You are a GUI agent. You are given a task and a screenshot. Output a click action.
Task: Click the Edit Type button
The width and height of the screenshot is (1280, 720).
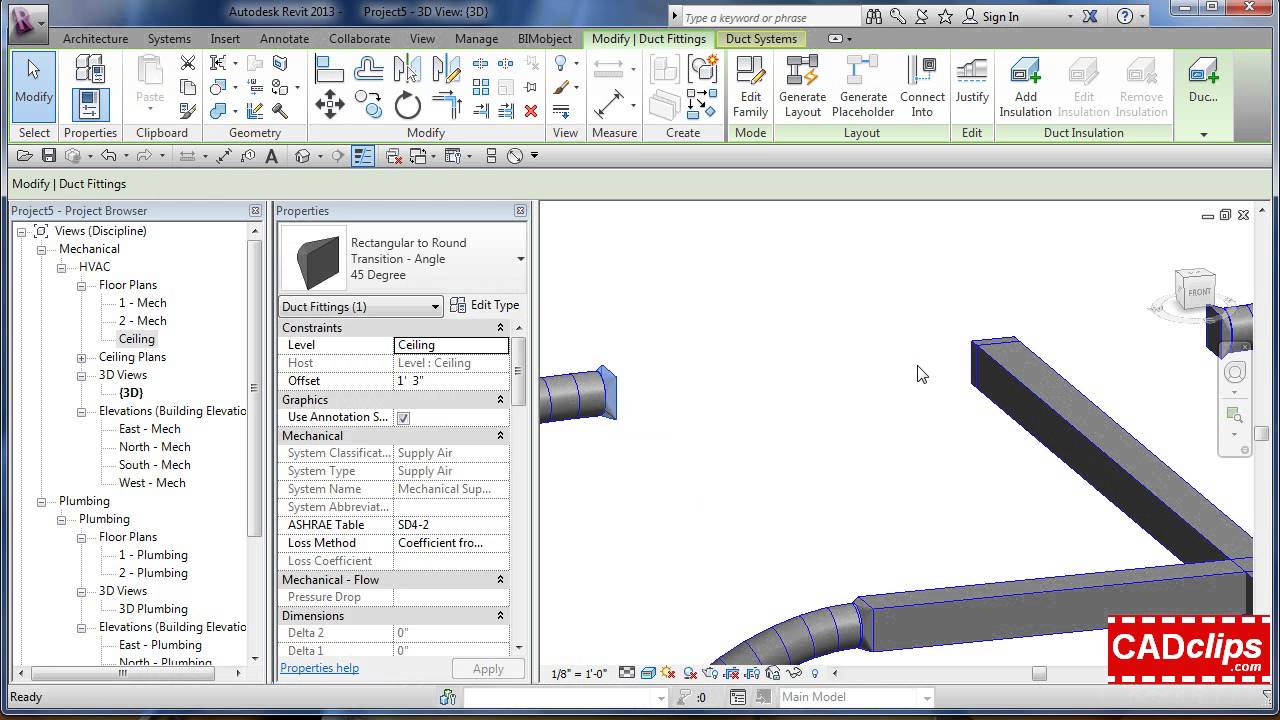pyautogui.click(x=485, y=305)
